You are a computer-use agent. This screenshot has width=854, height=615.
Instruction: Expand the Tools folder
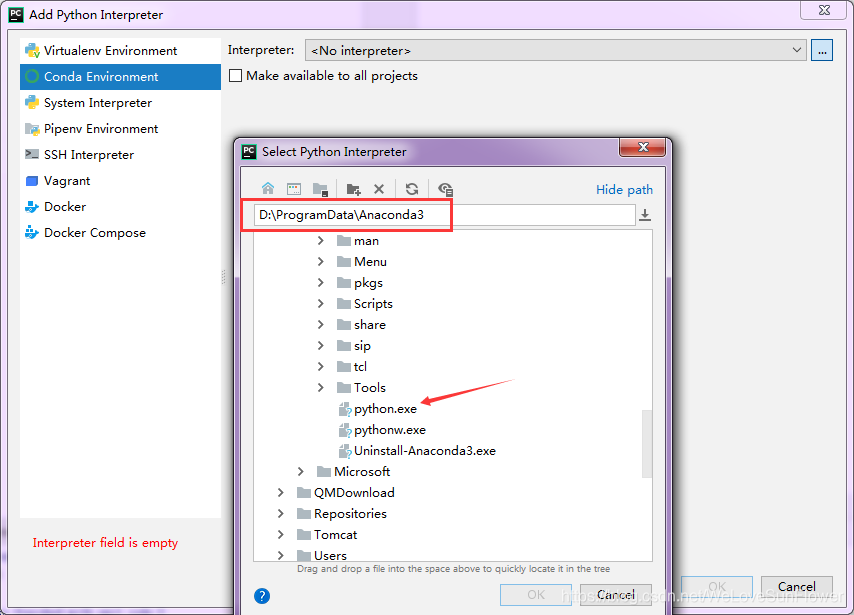click(x=321, y=387)
